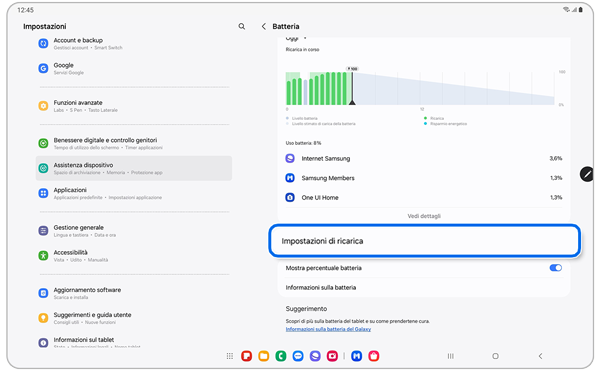Image resolution: width=600 pixels, height=371 pixels.
Task: Open Informazioni sul tablet icon
Action: click(x=43, y=343)
